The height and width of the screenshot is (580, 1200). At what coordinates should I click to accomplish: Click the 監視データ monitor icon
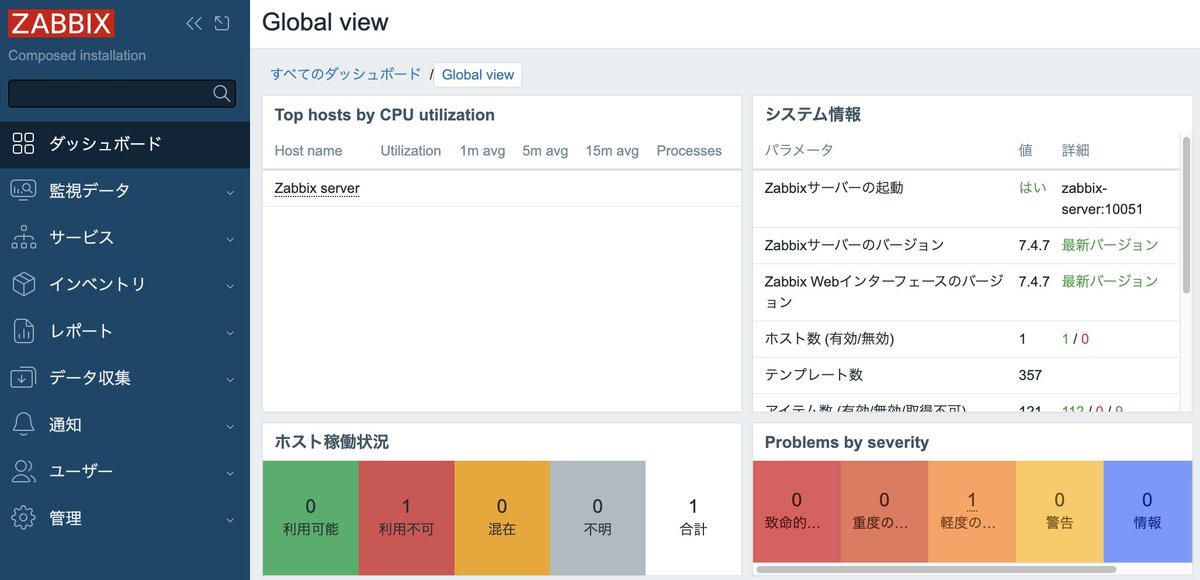[24, 190]
